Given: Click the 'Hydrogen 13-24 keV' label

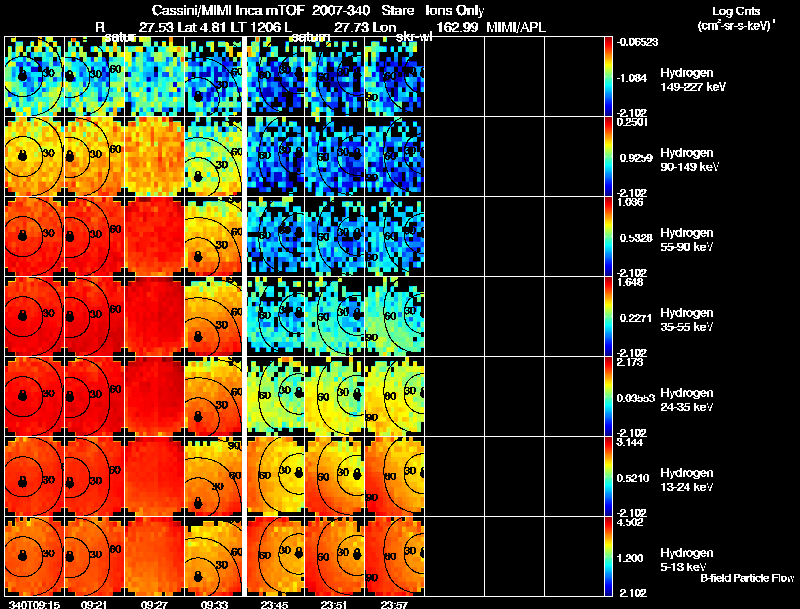Looking at the screenshot, I should (x=687, y=480).
